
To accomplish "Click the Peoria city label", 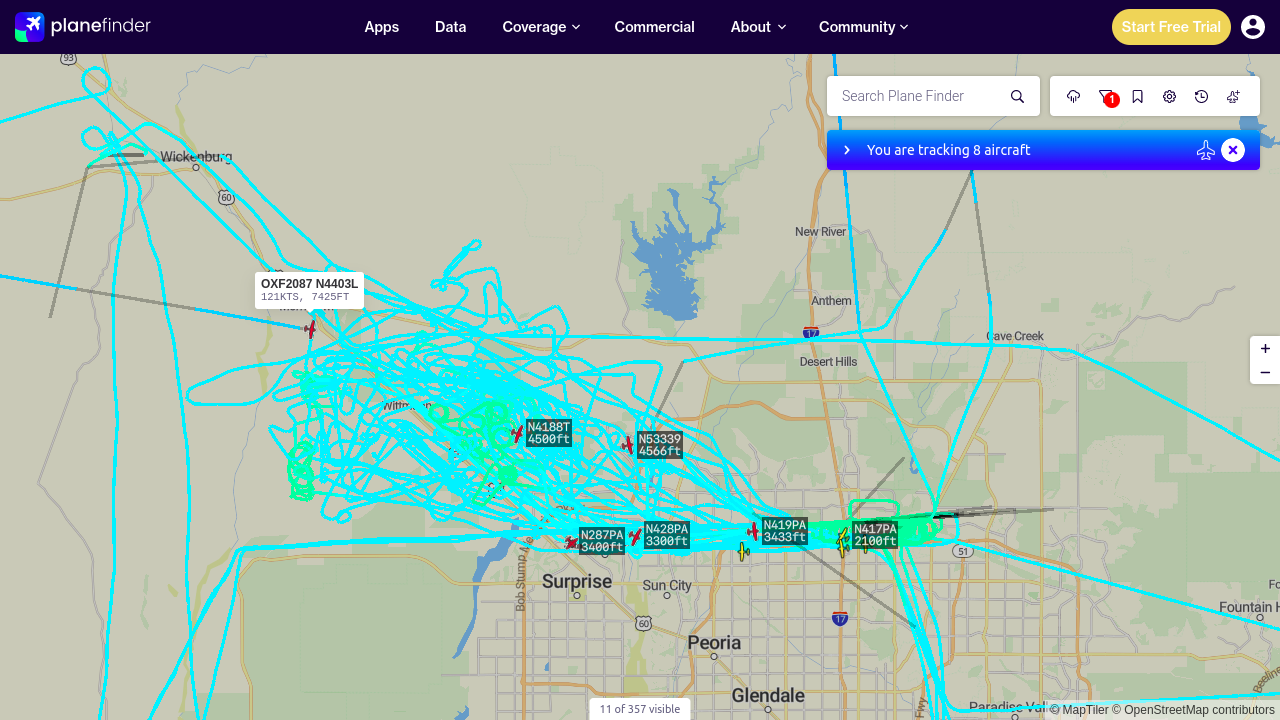I will [714, 642].
